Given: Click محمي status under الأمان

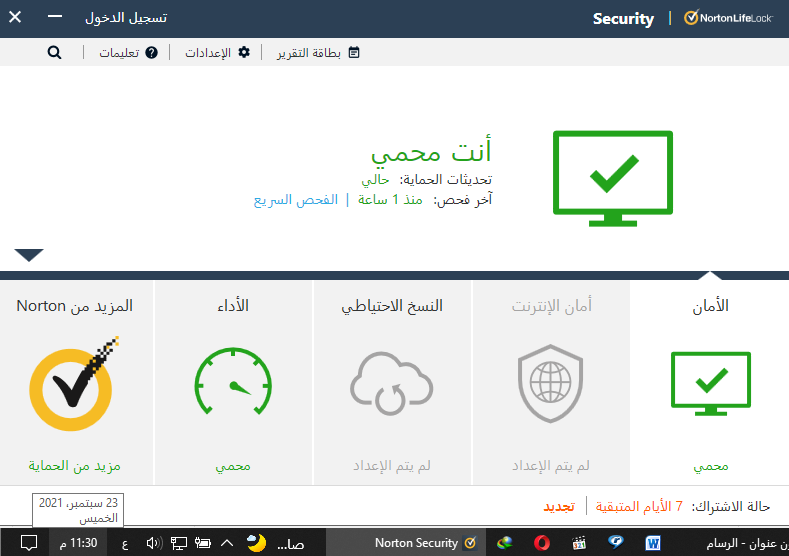Looking at the screenshot, I should point(711,466).
